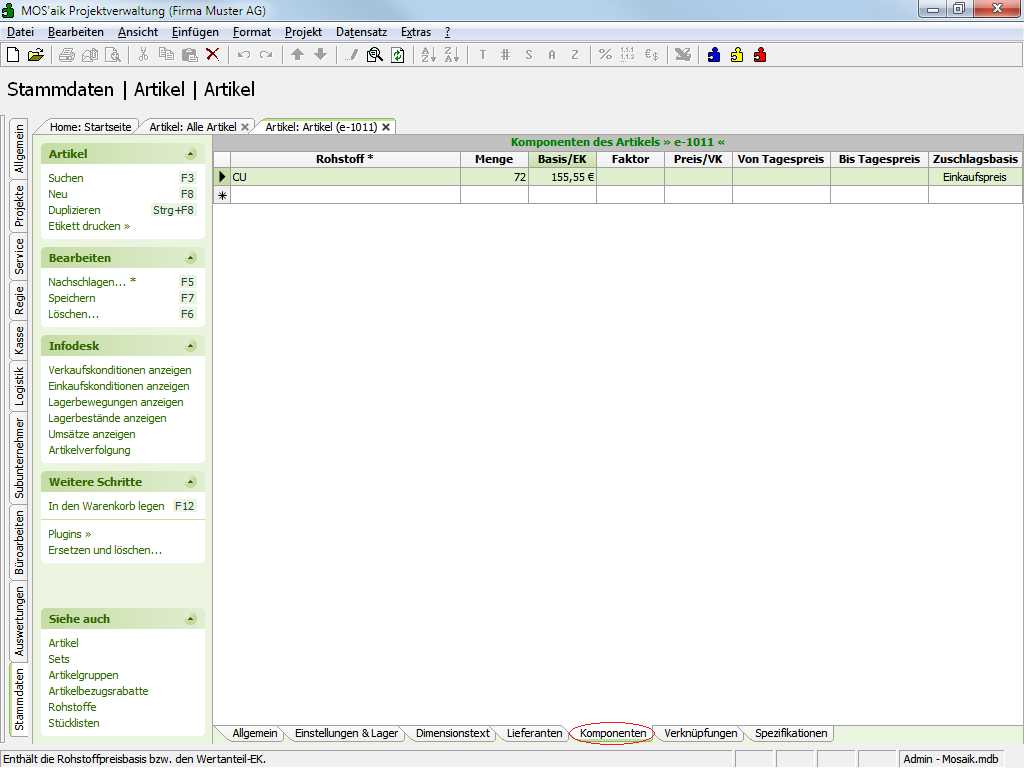
Task: Select the CU row arrow selector
Action: pyautogui.click(x=222, y=177)
